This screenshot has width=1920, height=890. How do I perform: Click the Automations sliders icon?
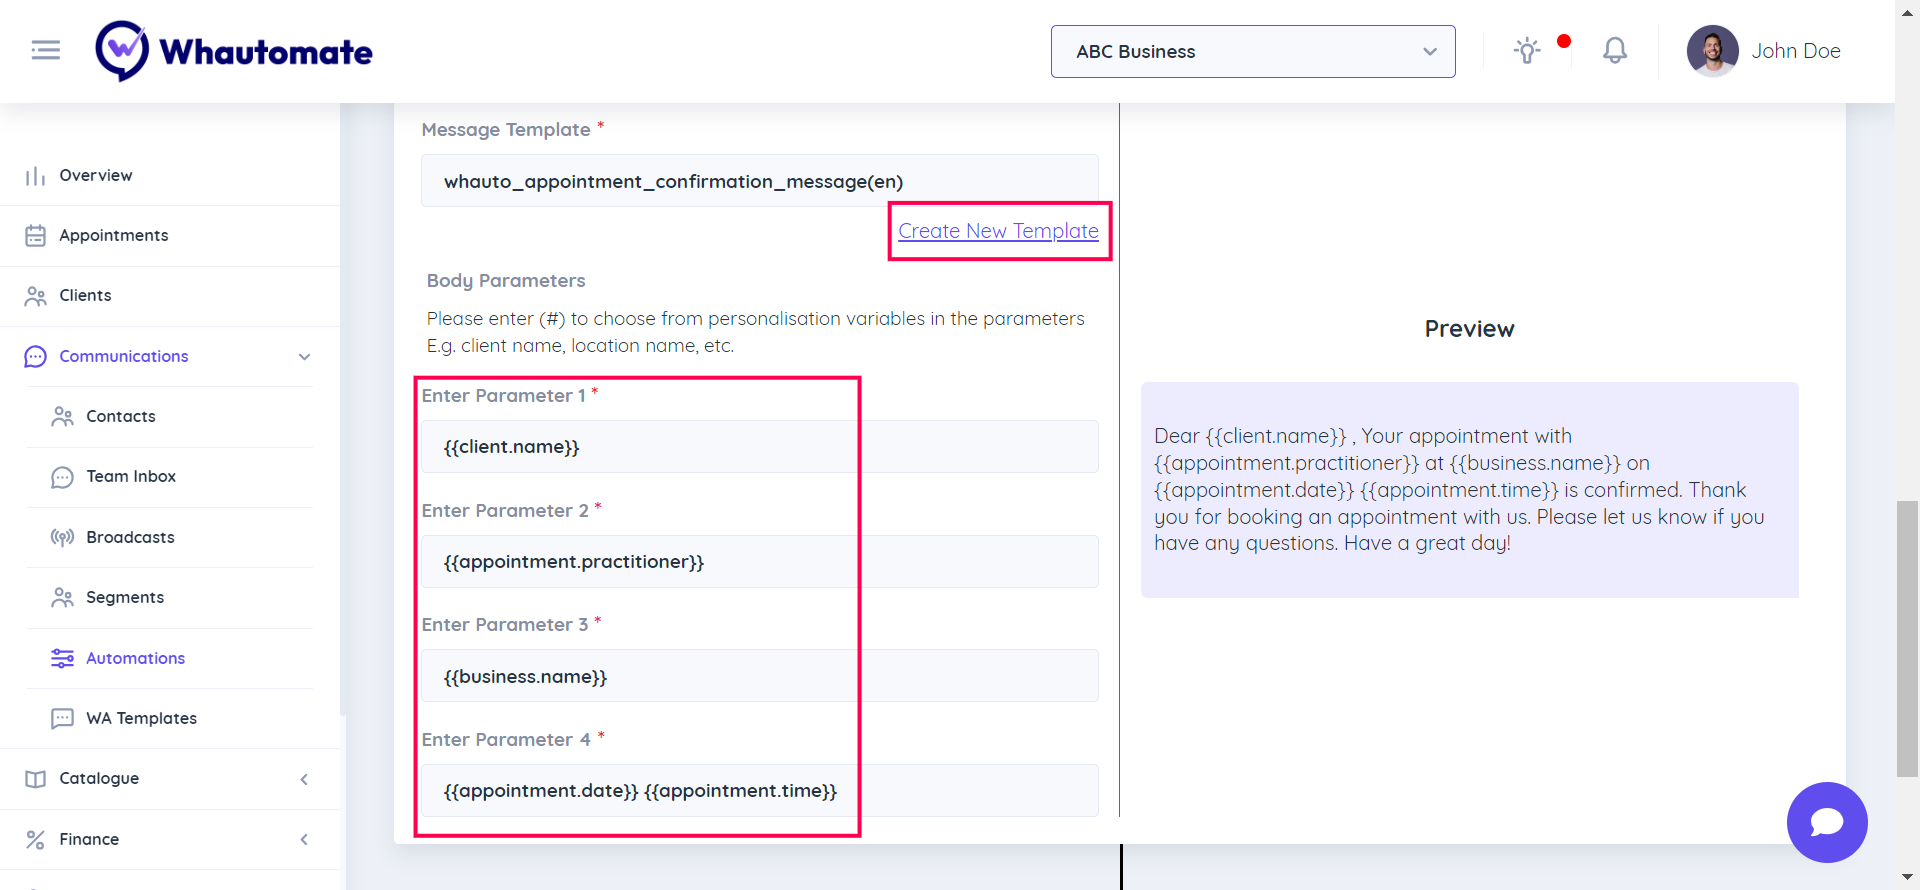pyautogui.click(x=62, y=658)
